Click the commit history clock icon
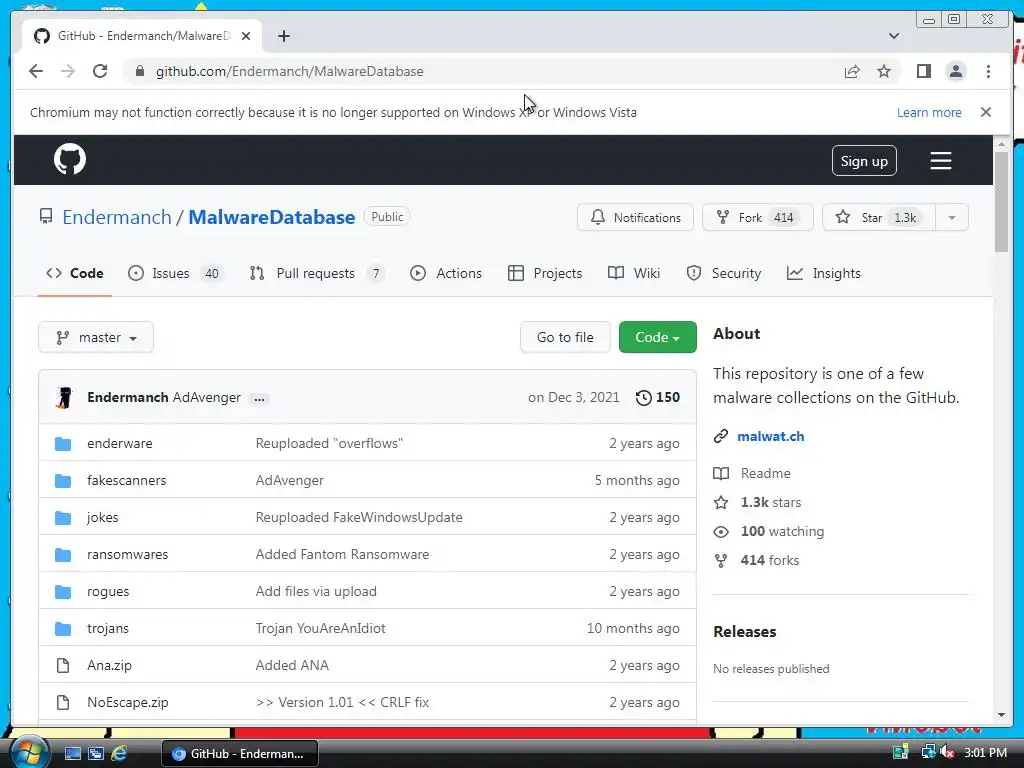 click(643, 398)
